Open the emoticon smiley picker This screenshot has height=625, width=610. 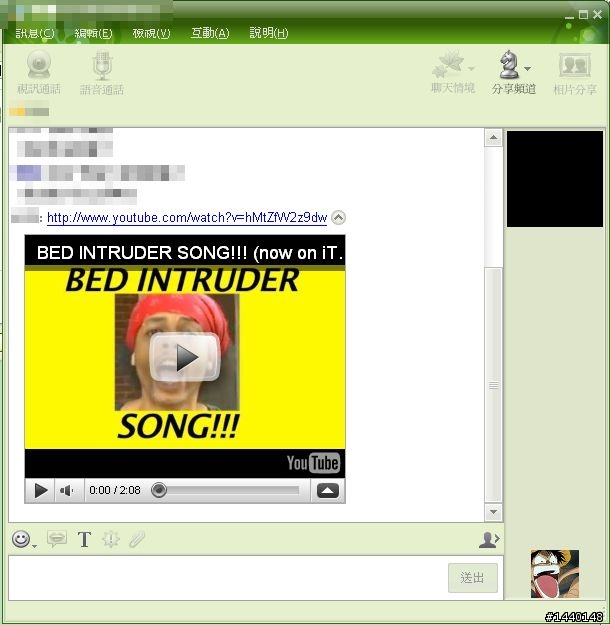click(21, 539)
